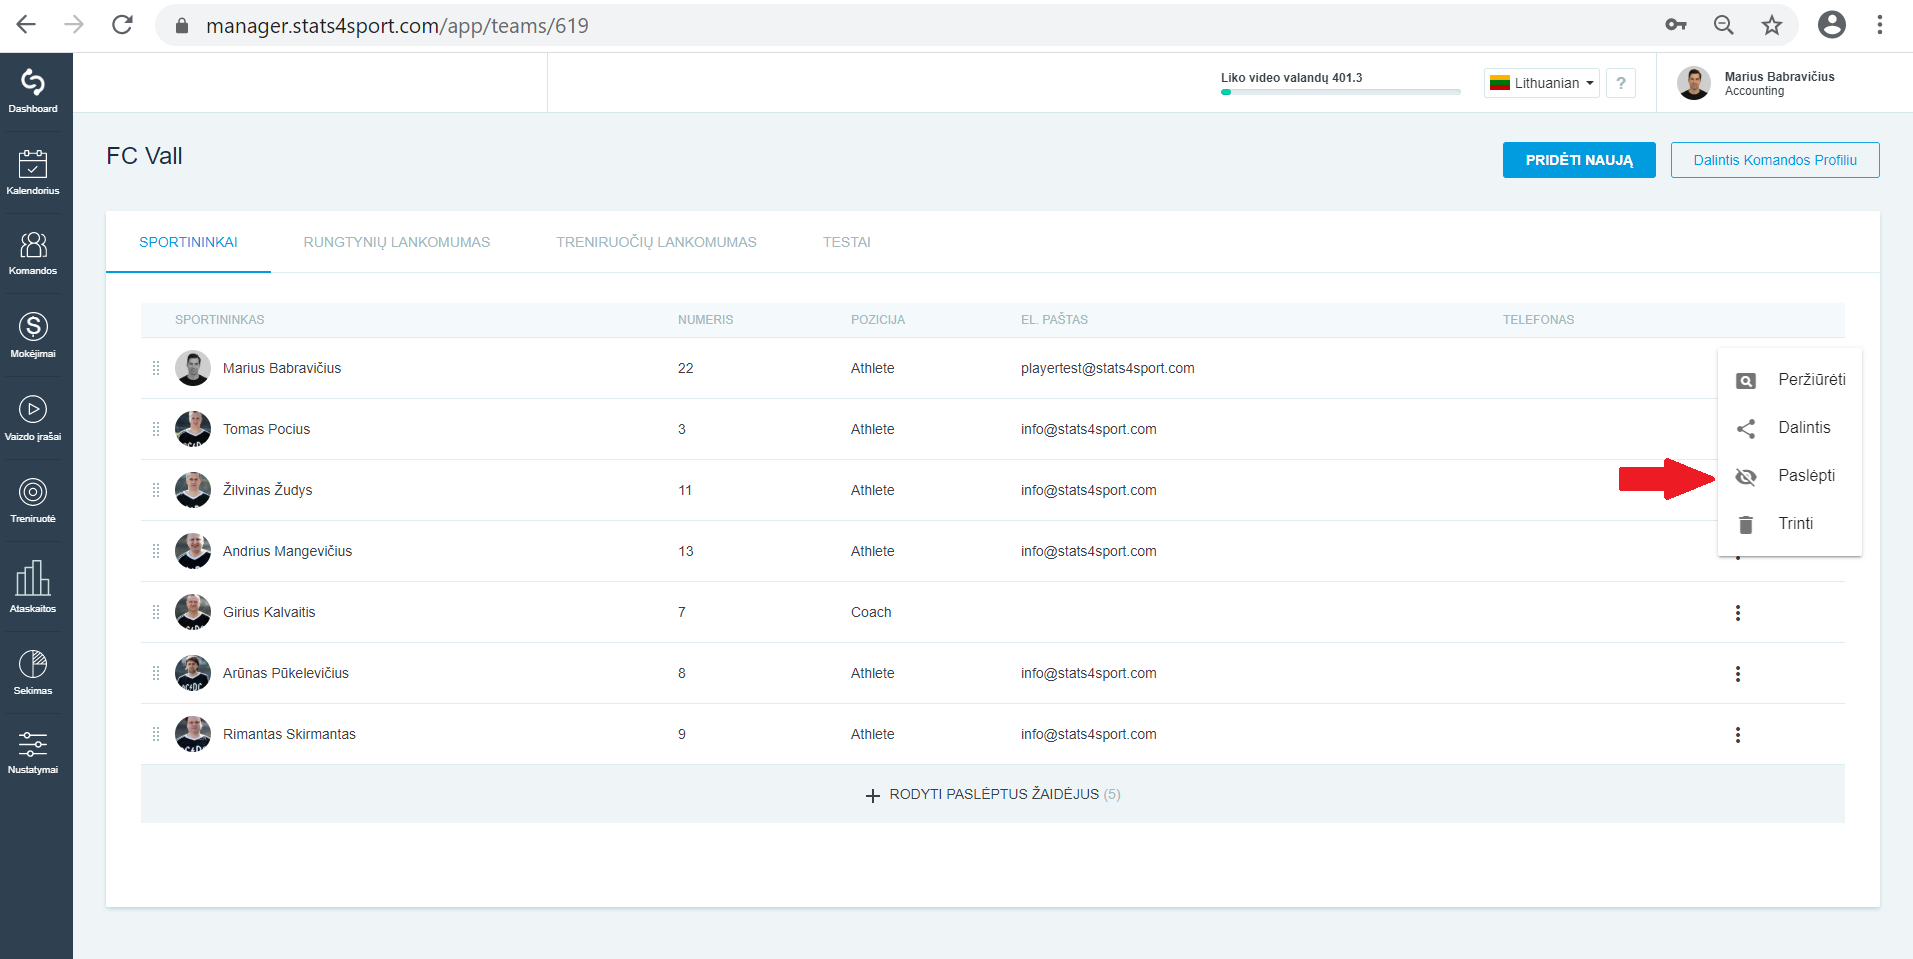Open the Lithuanian language dropdown
The width and height of the screenshot is (1913, 959).
tap(1542, 83)
